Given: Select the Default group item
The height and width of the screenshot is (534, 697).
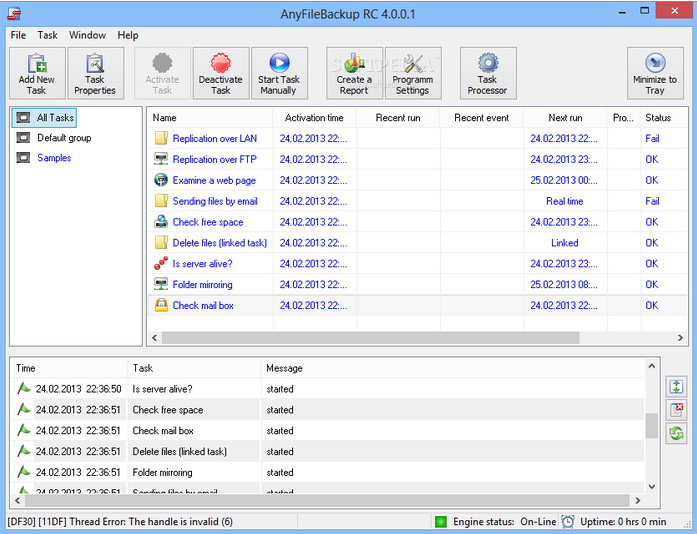Looking at the screenshot, I should 64,138.
